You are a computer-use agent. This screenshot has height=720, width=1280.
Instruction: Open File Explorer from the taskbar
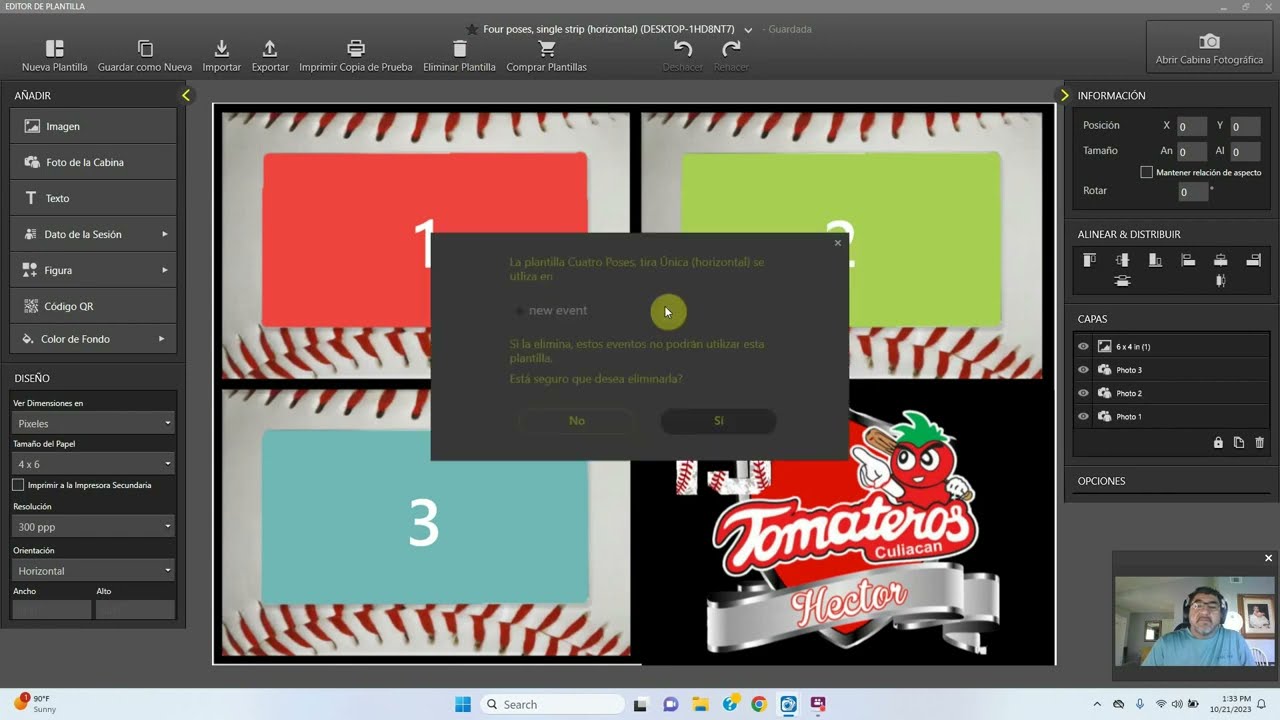coord(700,704)
